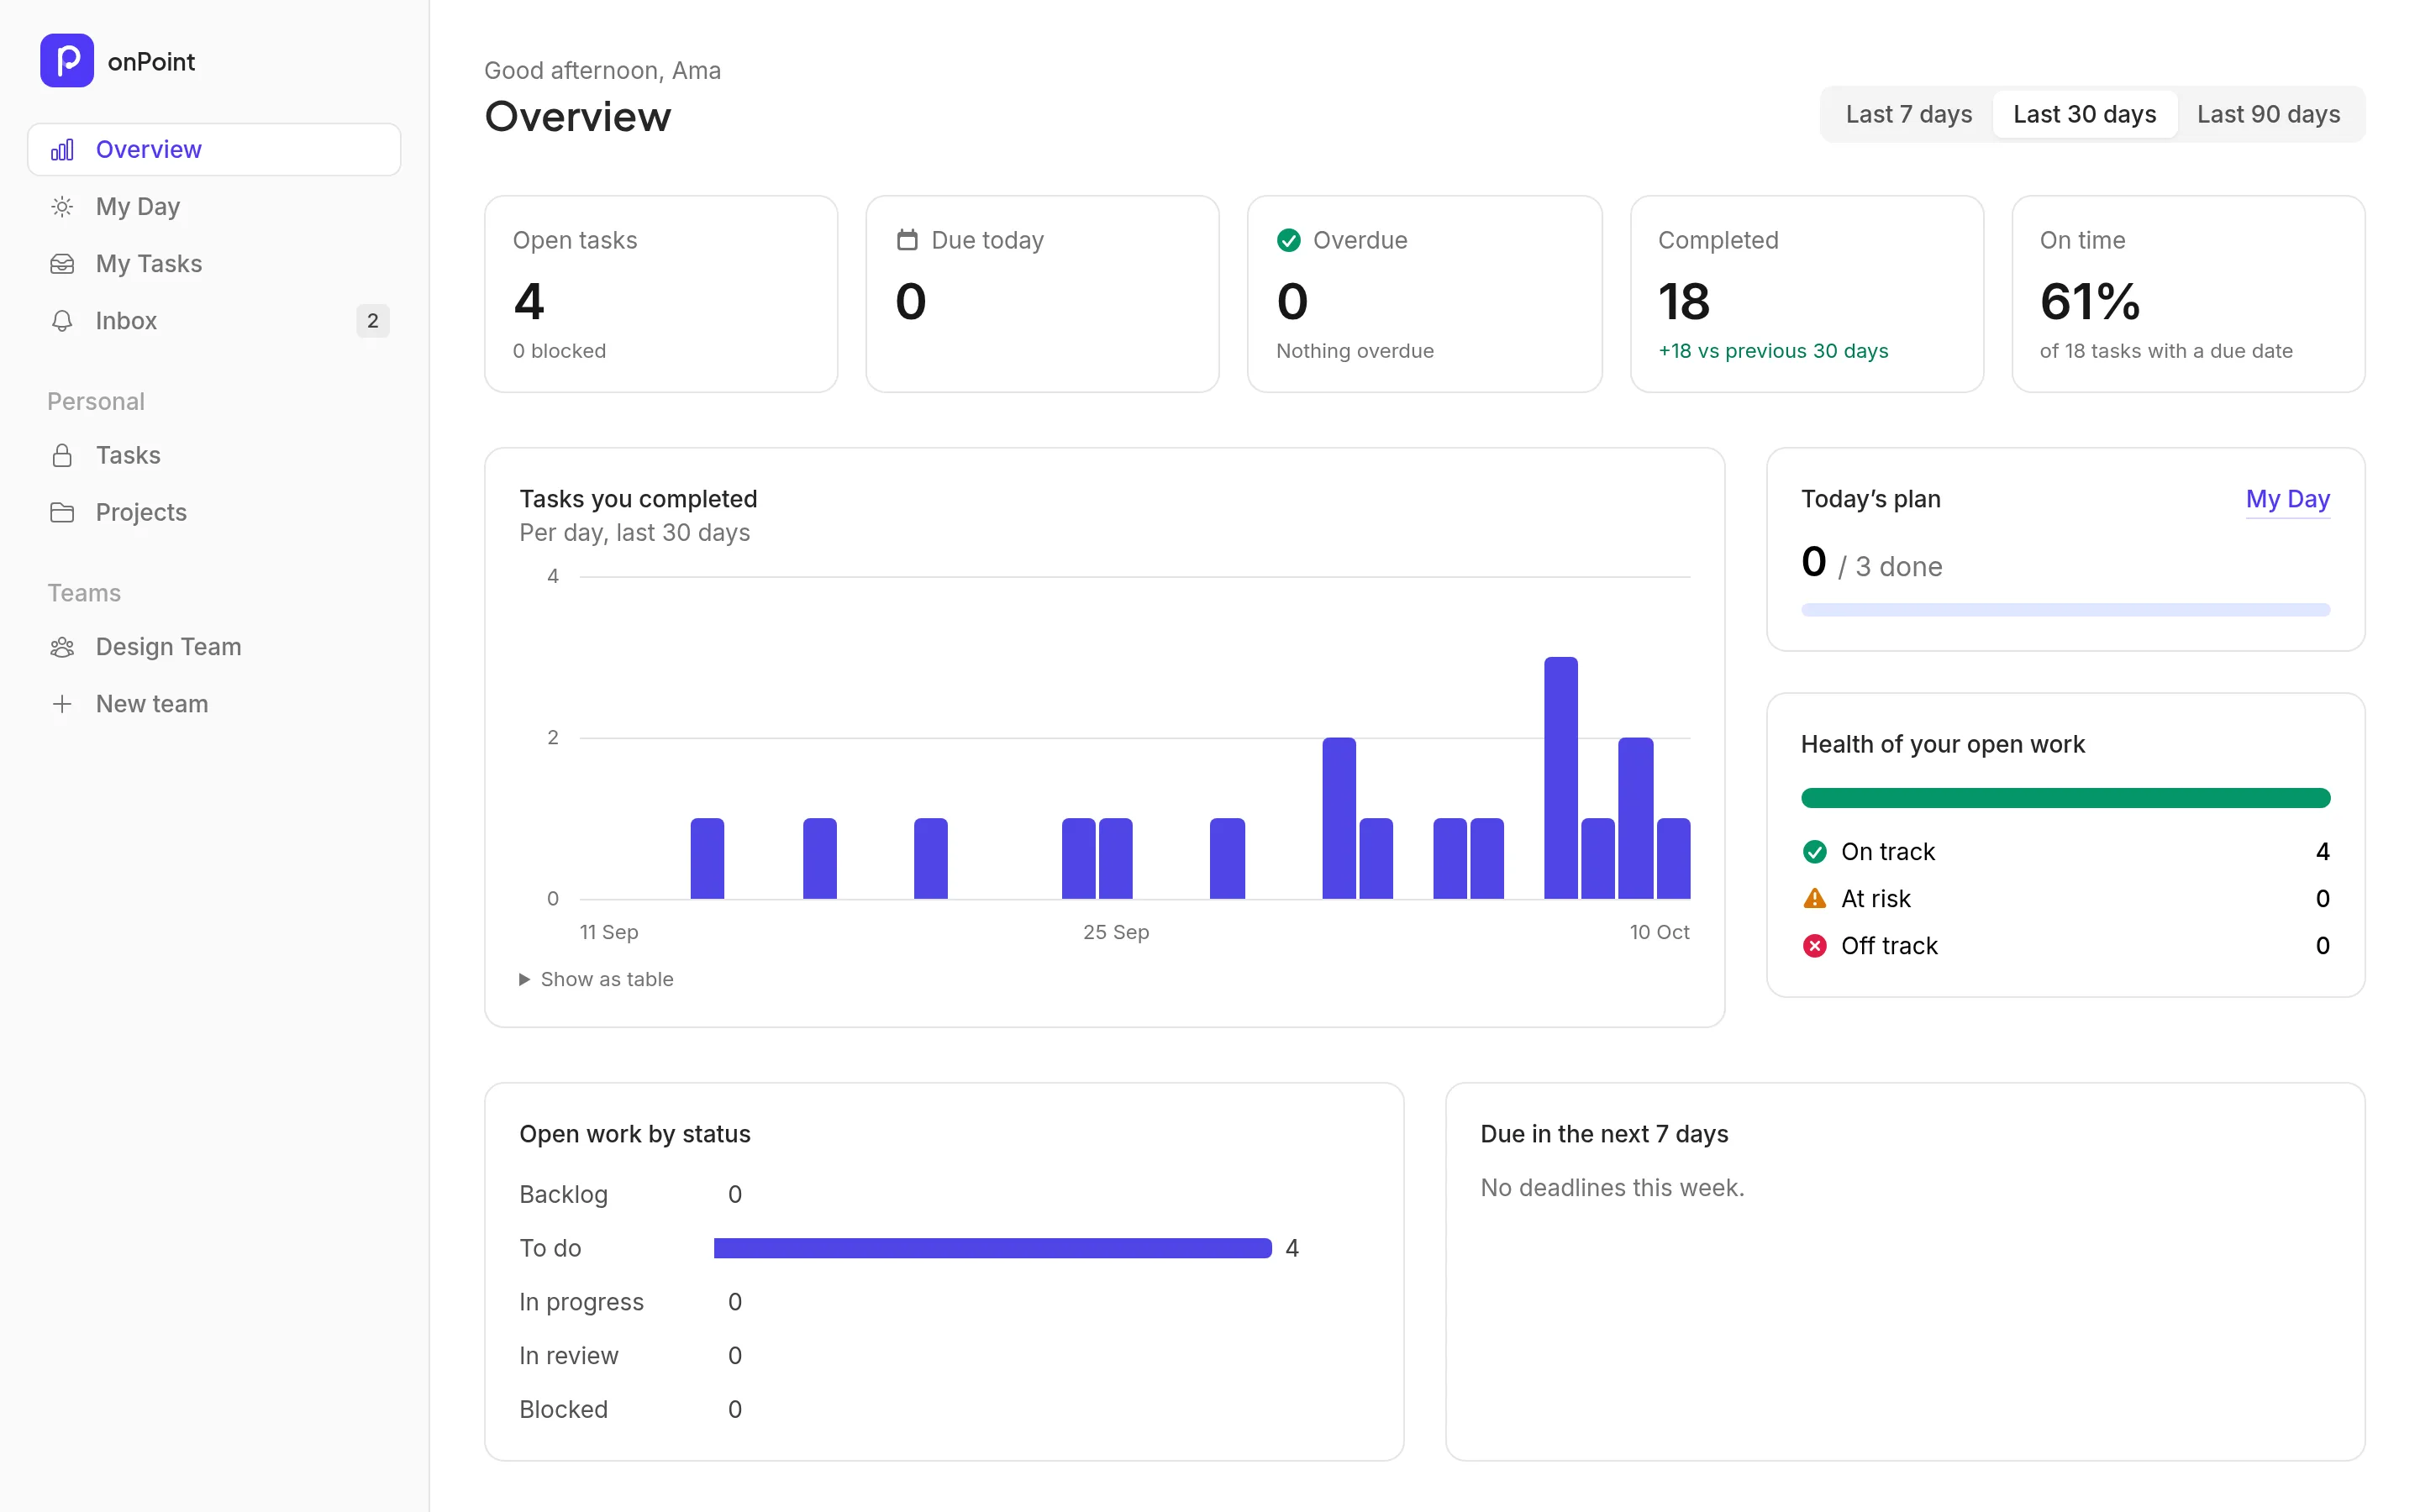2420x1512 pixels.
Task: Click the At risk warning triangle icon
Action: (1815, 899)
